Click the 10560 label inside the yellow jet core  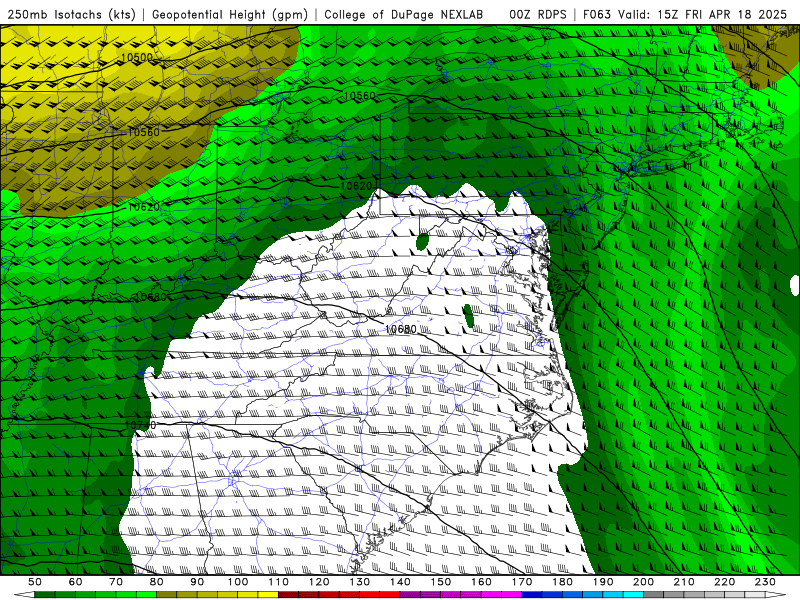coord(143,132)
